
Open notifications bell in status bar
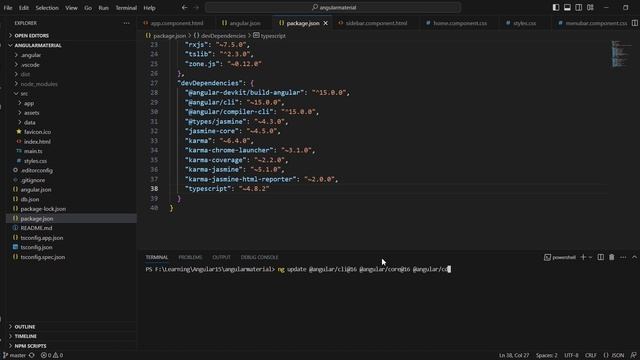(x=633, y=356)
